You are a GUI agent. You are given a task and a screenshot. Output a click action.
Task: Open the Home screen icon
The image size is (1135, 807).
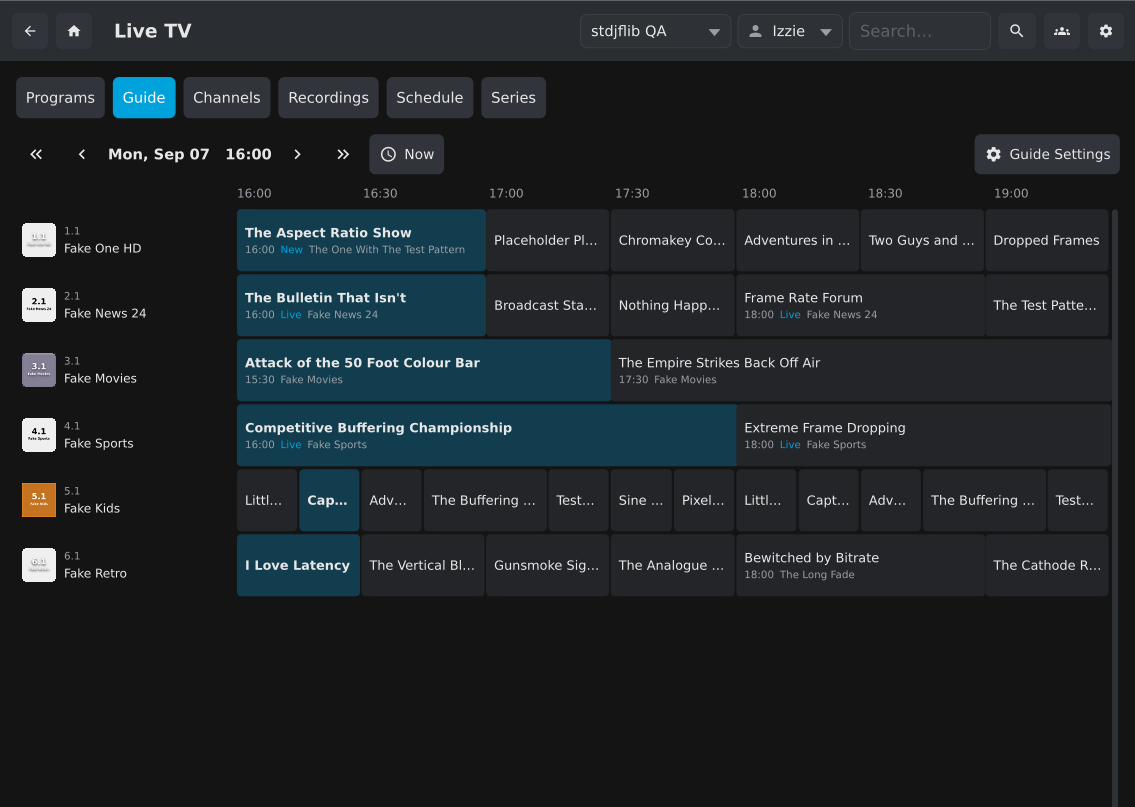pos(74,31)
